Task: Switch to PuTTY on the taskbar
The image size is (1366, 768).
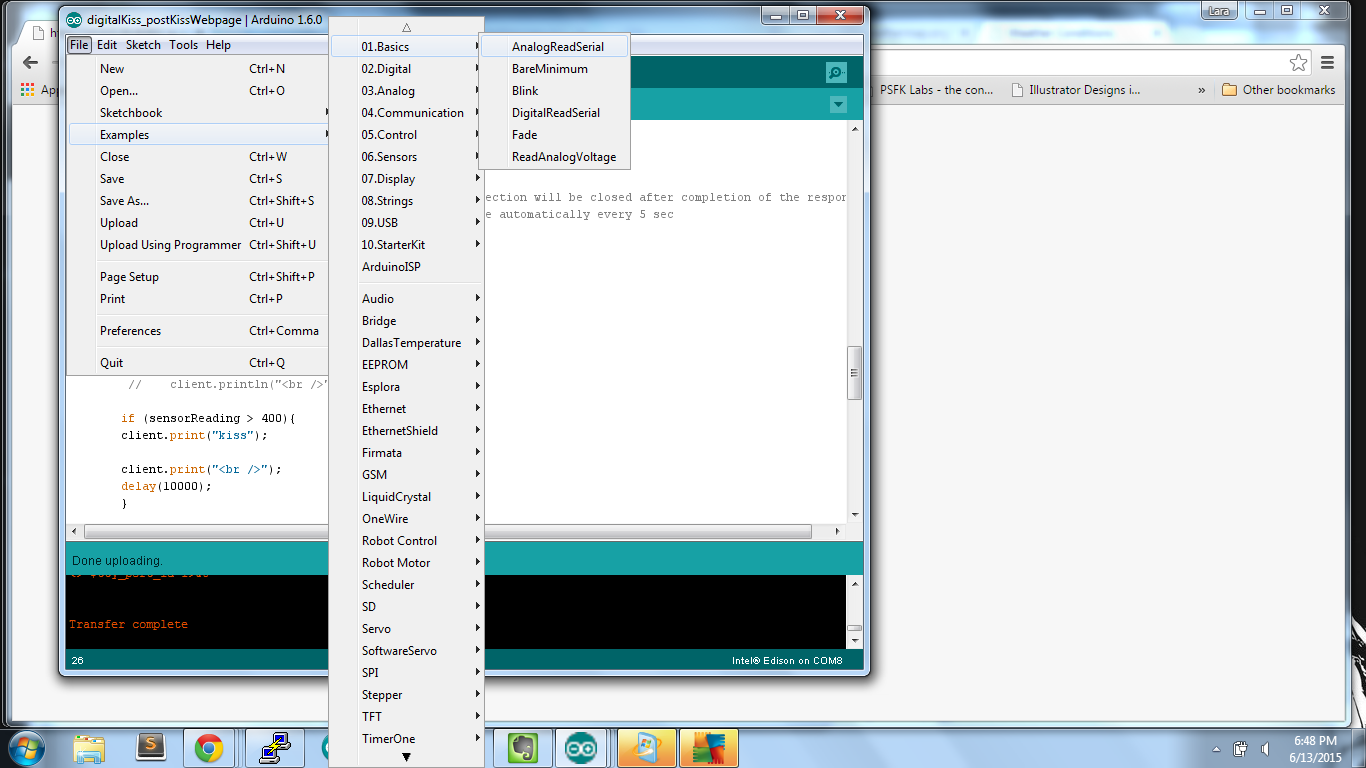Action: [274, 748]
